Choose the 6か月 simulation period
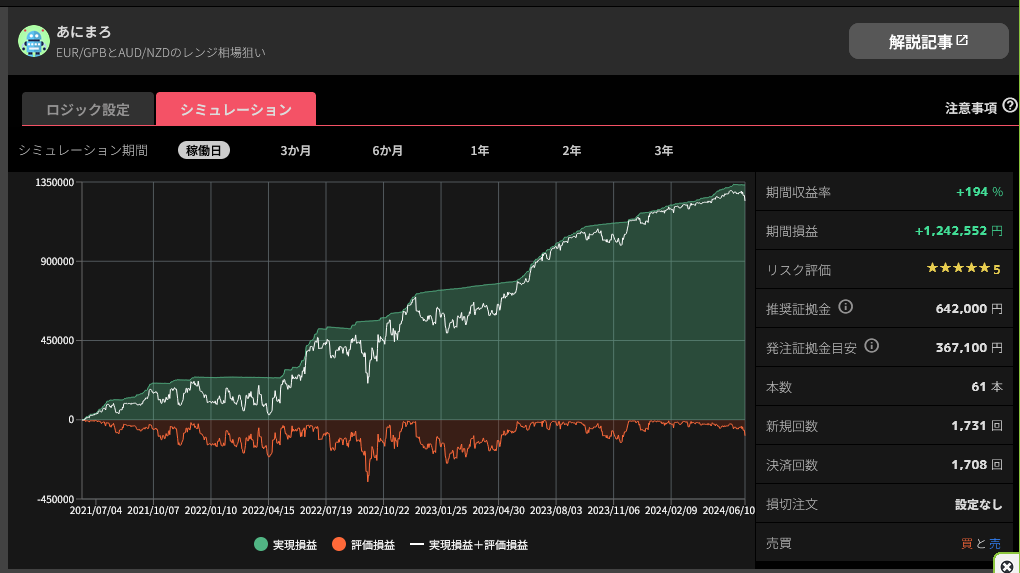1020x573 pixels. (387, 151)
